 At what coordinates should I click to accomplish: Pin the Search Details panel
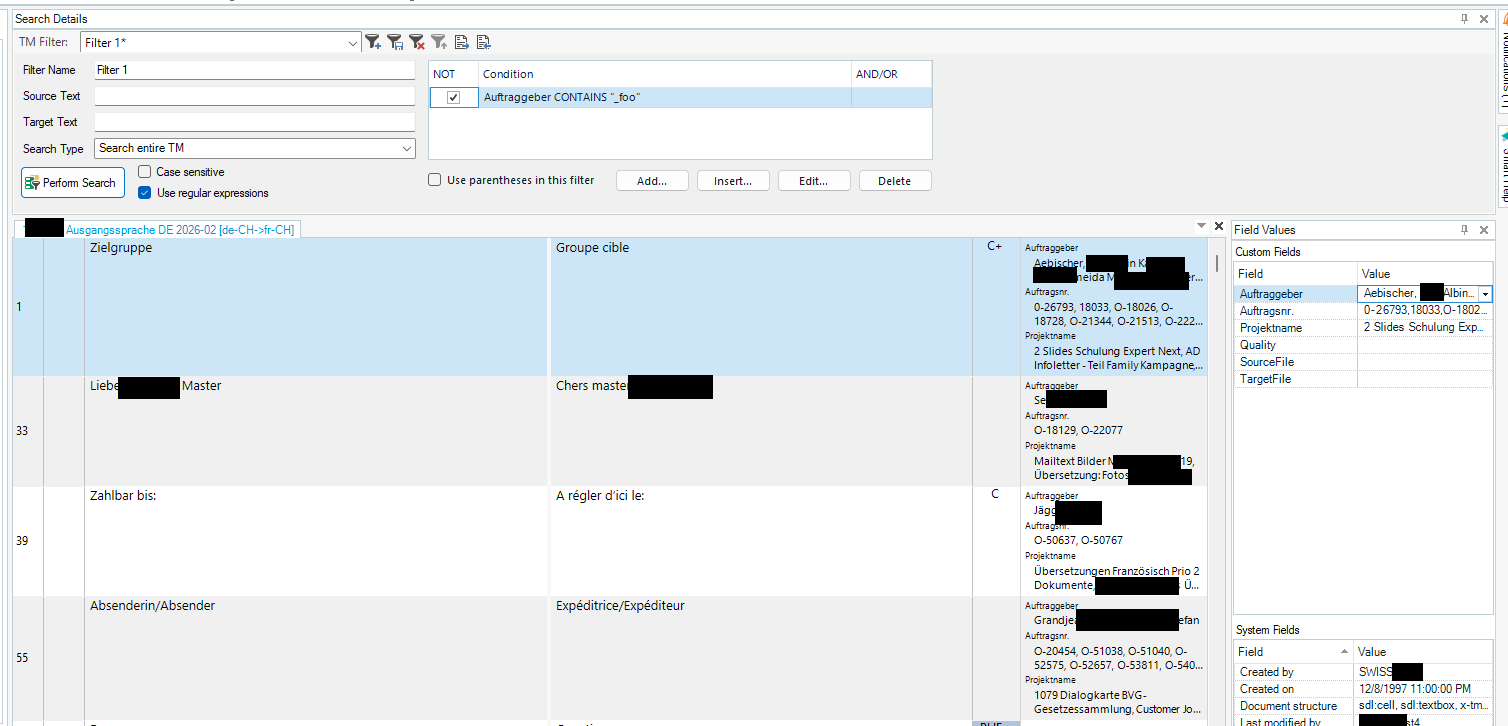tap(1464, 19)
